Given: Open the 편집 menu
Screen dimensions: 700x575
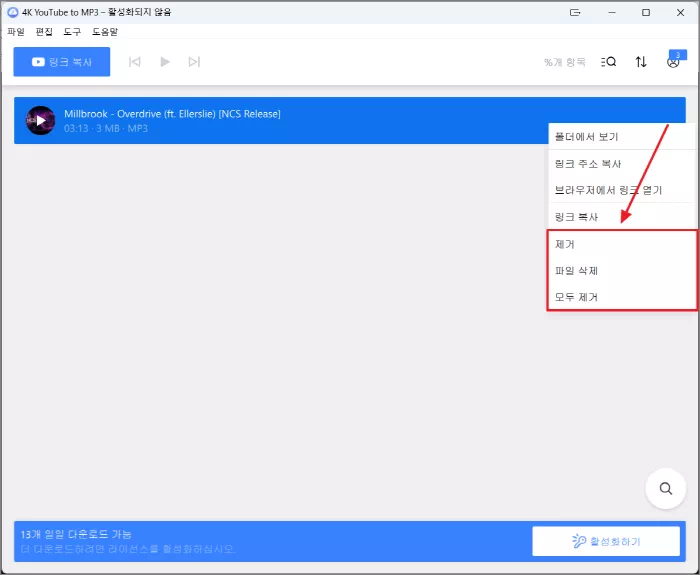Looking at the screenshot, I should pos(44,32).
